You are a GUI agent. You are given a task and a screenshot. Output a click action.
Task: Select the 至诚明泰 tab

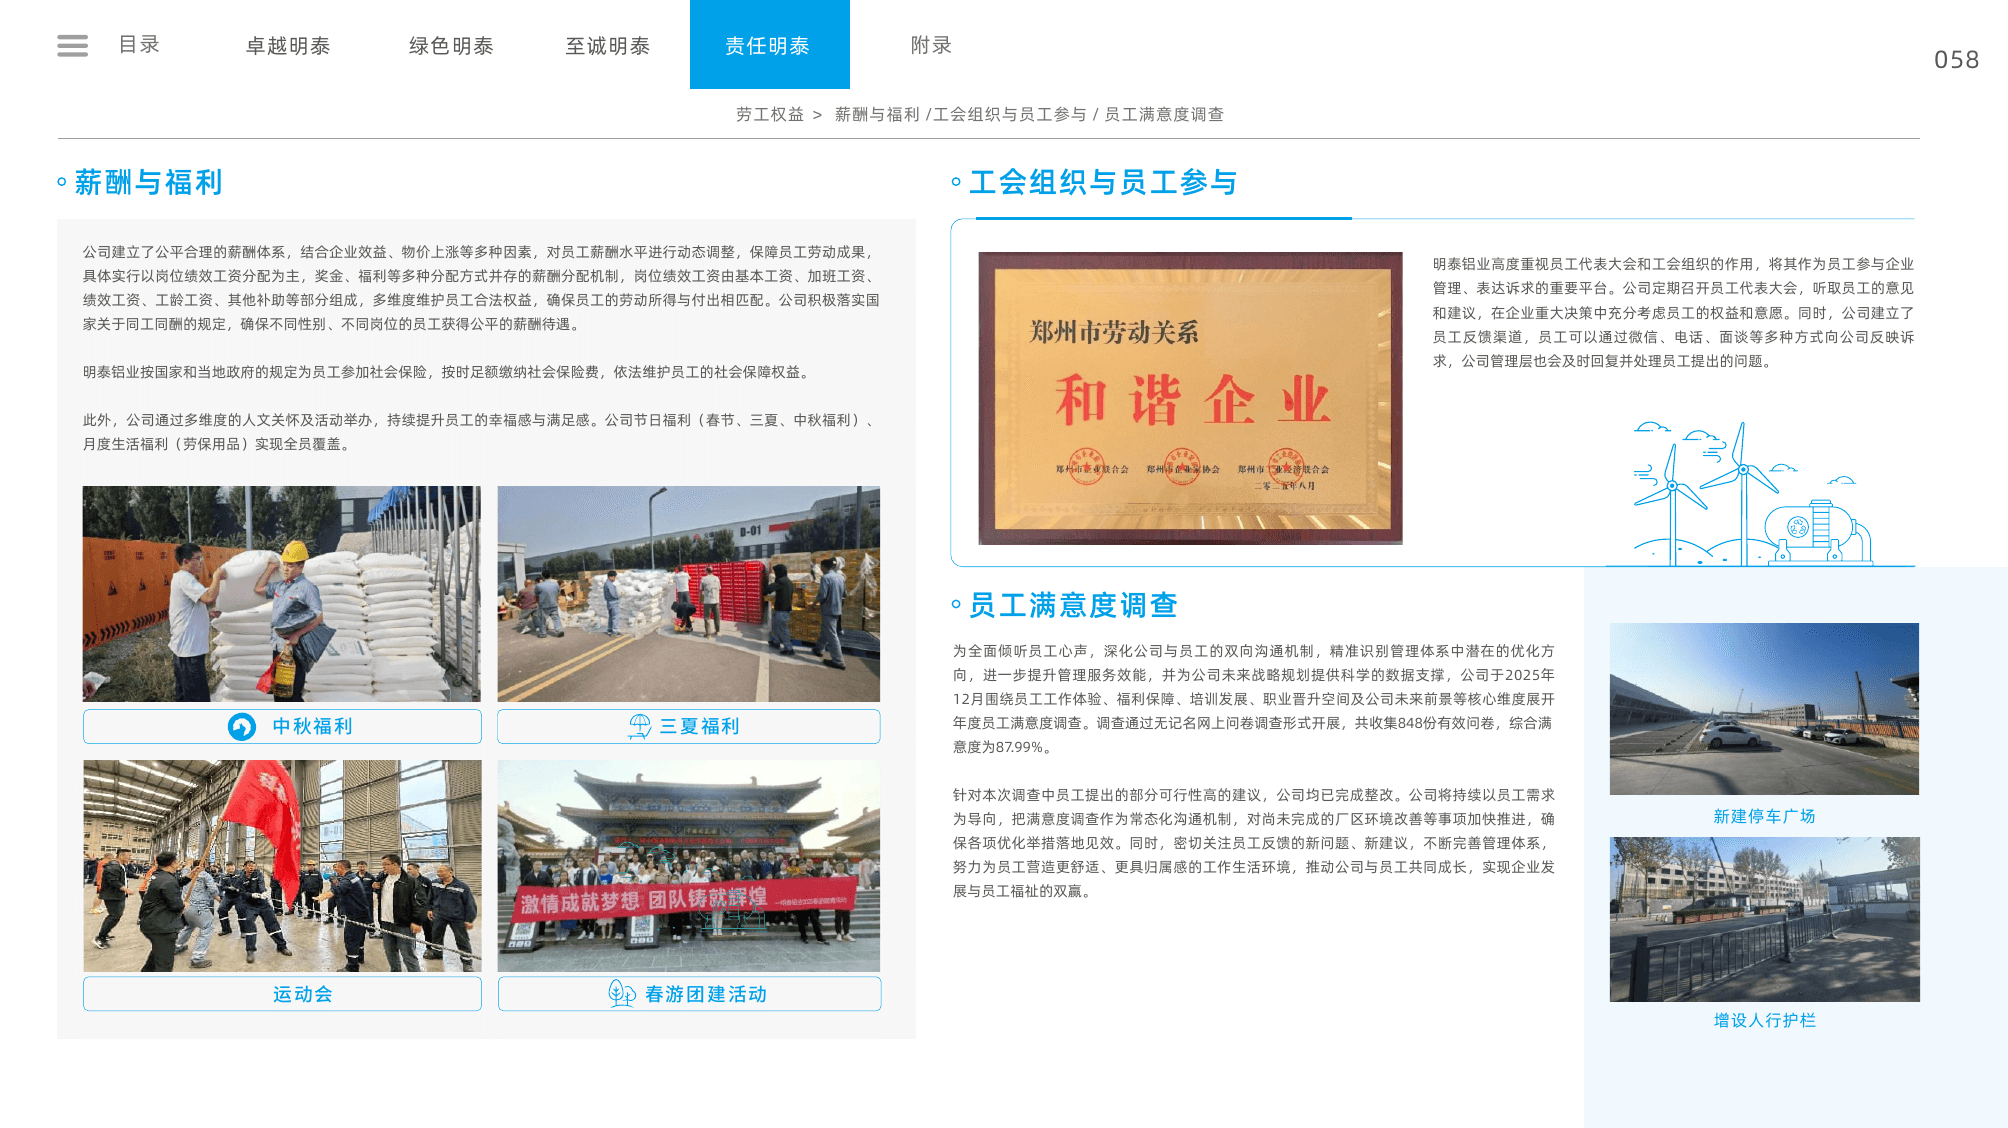[608, 46]
